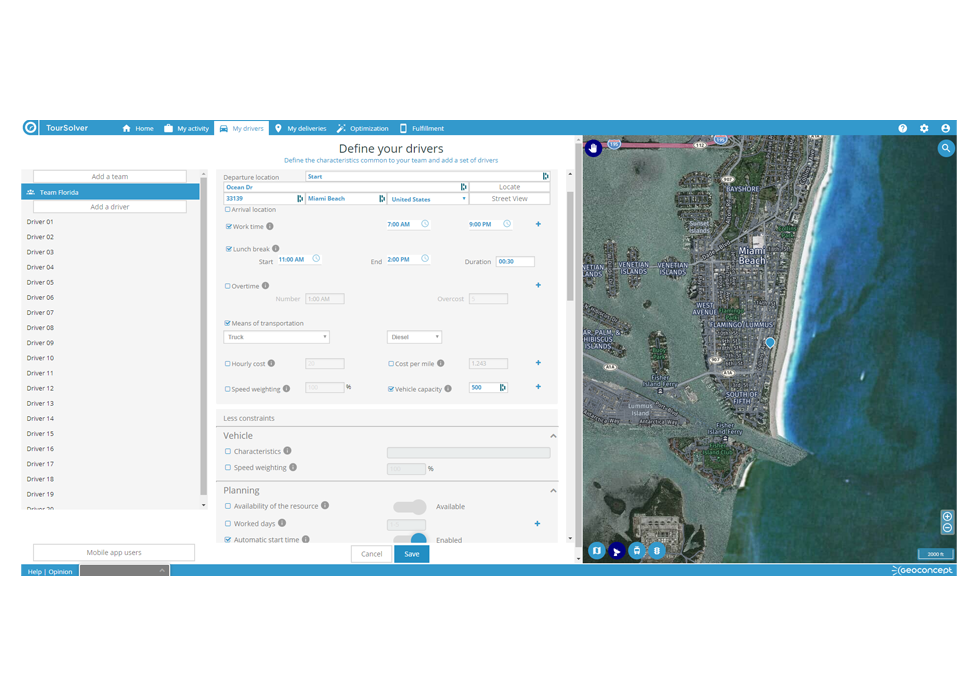Click the blue location pin on map
The image size is (970, 700).
(770, 342)
